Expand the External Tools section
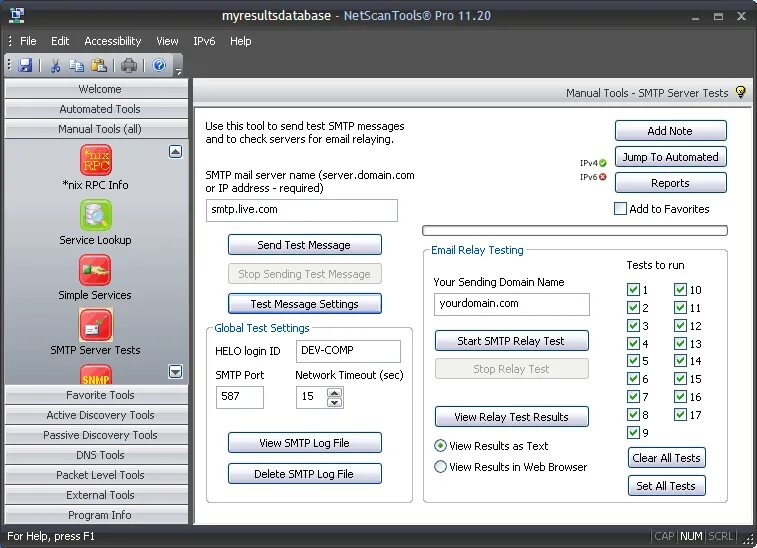The height and width of the screenshot is (548, 757). click(x=97, y=495)
